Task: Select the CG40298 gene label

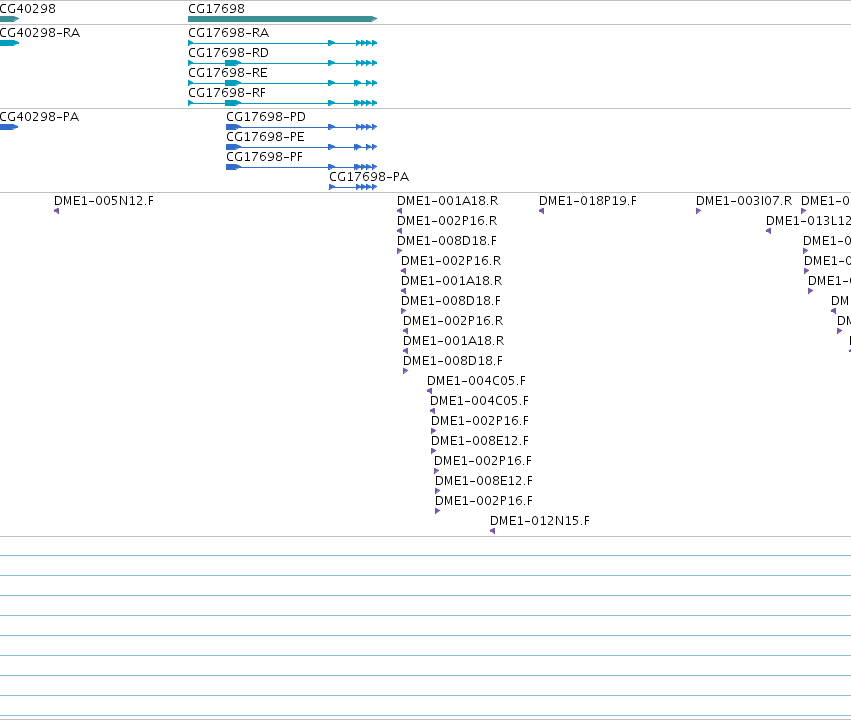Action: point(27,9)
